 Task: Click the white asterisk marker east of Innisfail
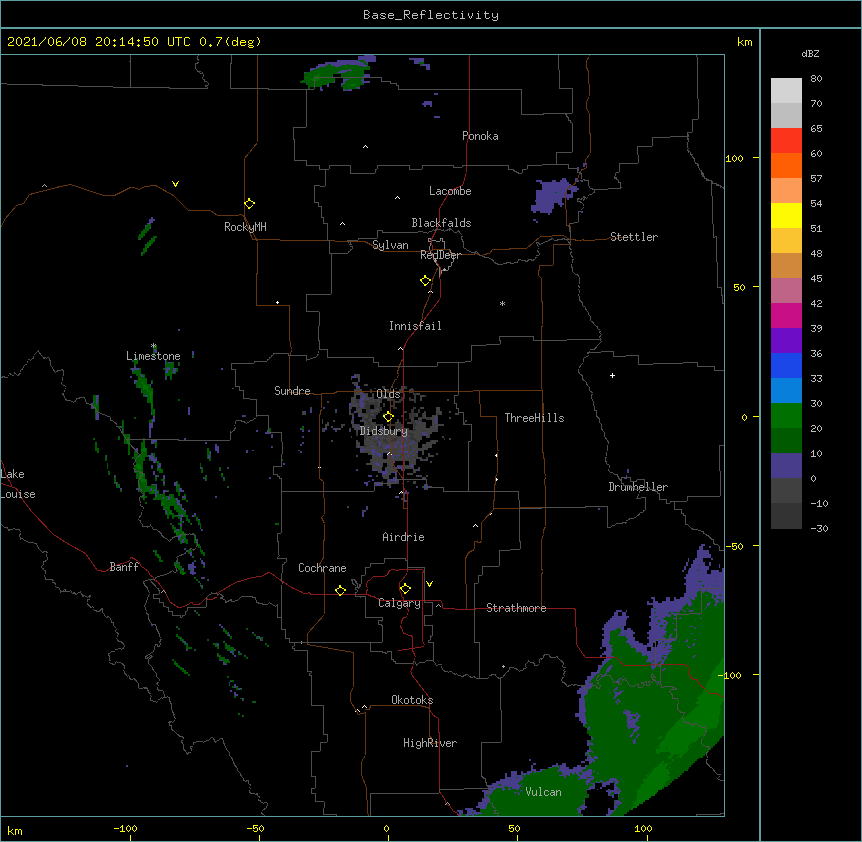point(502,303)
